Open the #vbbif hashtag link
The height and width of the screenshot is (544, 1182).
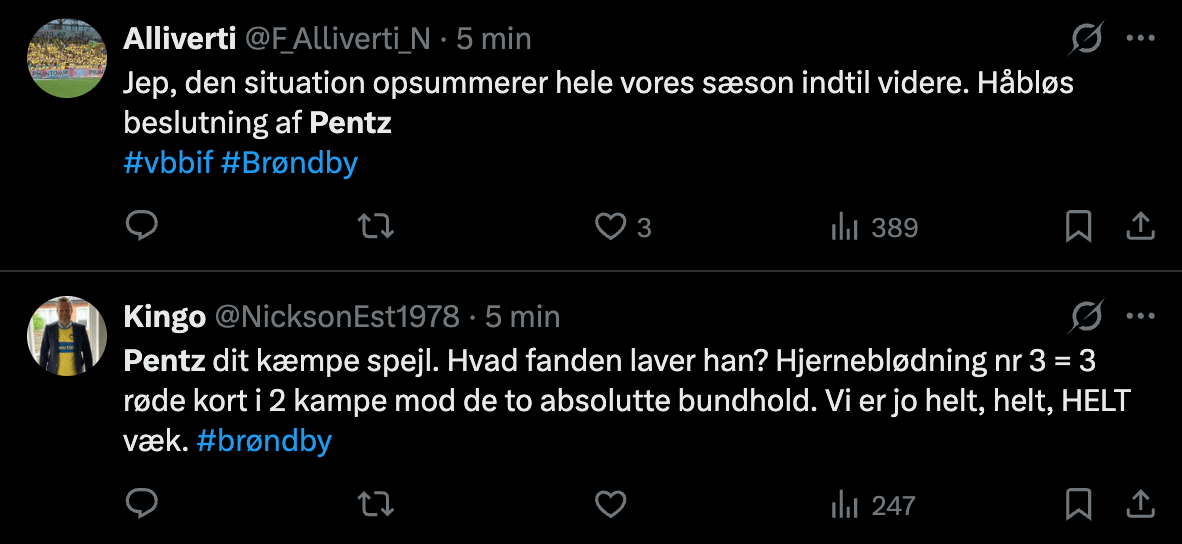click(x=168, y=163)
